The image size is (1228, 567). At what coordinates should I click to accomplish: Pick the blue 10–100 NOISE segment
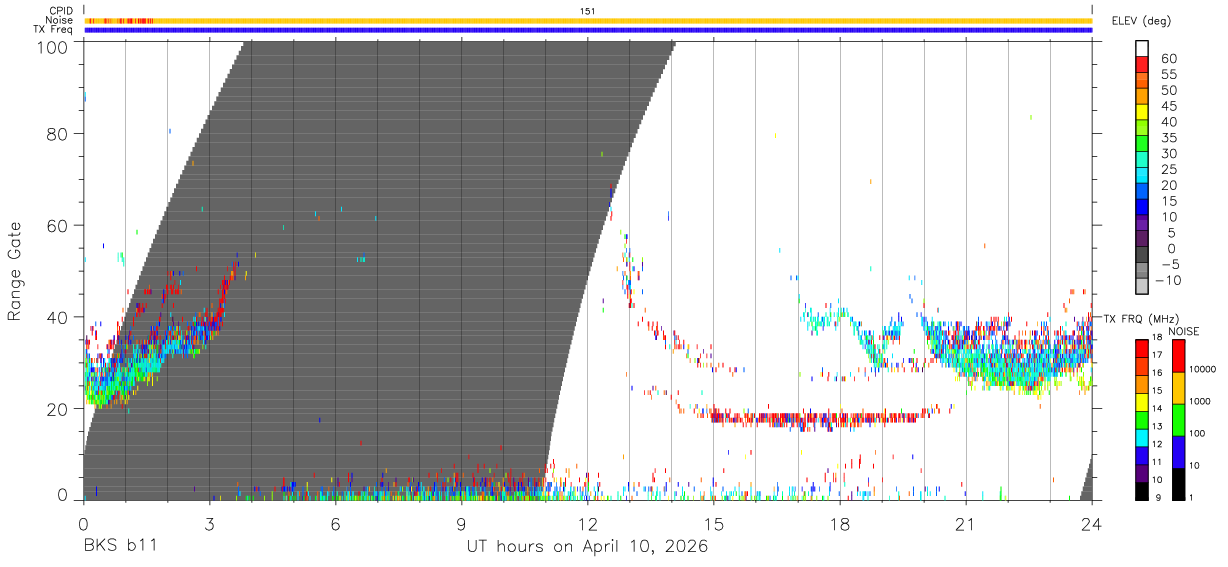(x=1179, y=452)
